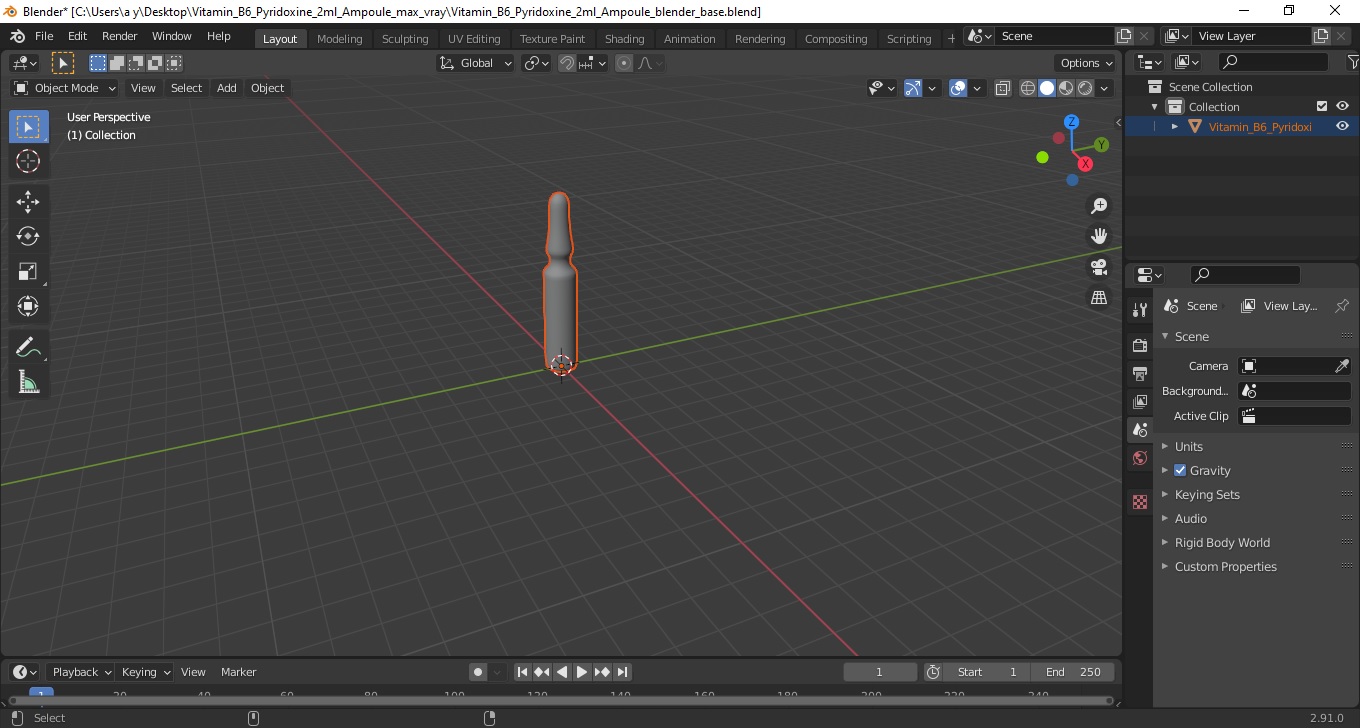Expand the Units panel

tap(1188, 446)
